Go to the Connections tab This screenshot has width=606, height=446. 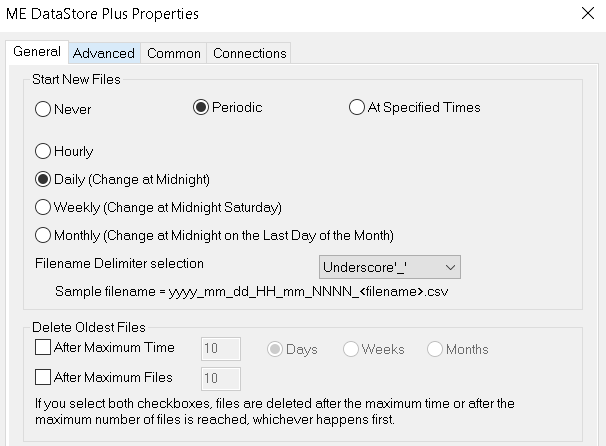pyautogui.click(x=250, y=53)
